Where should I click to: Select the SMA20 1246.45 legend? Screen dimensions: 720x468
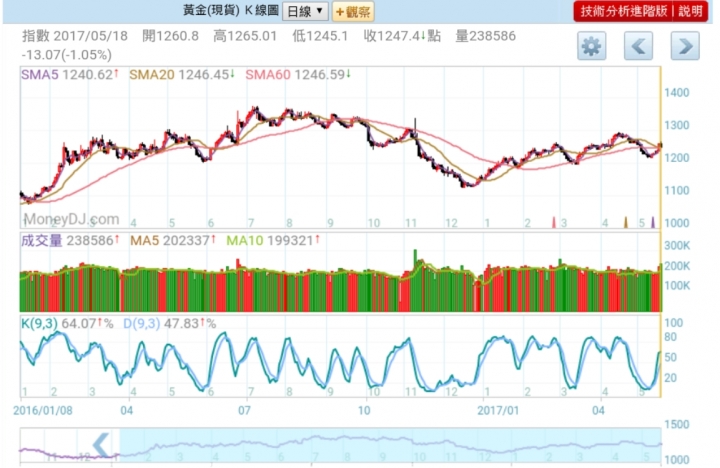[x=182, y=74]
